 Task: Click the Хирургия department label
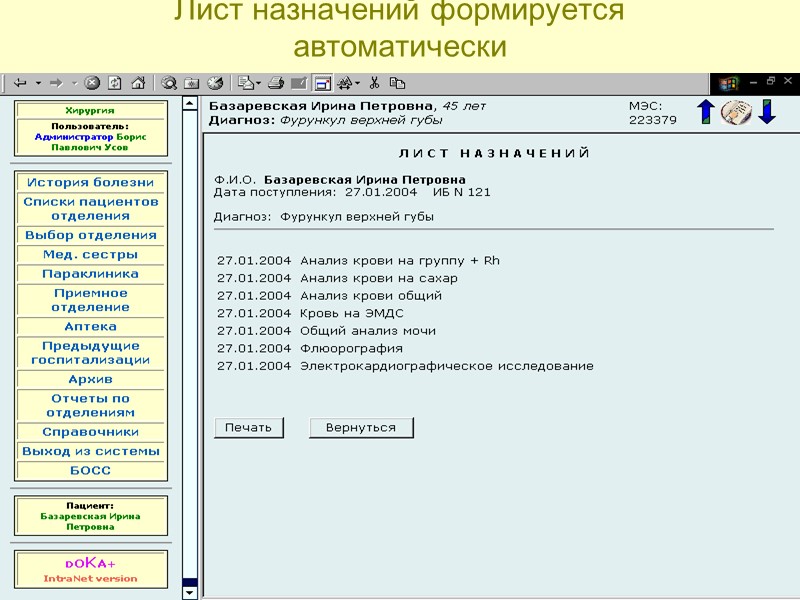coord(90,110)
